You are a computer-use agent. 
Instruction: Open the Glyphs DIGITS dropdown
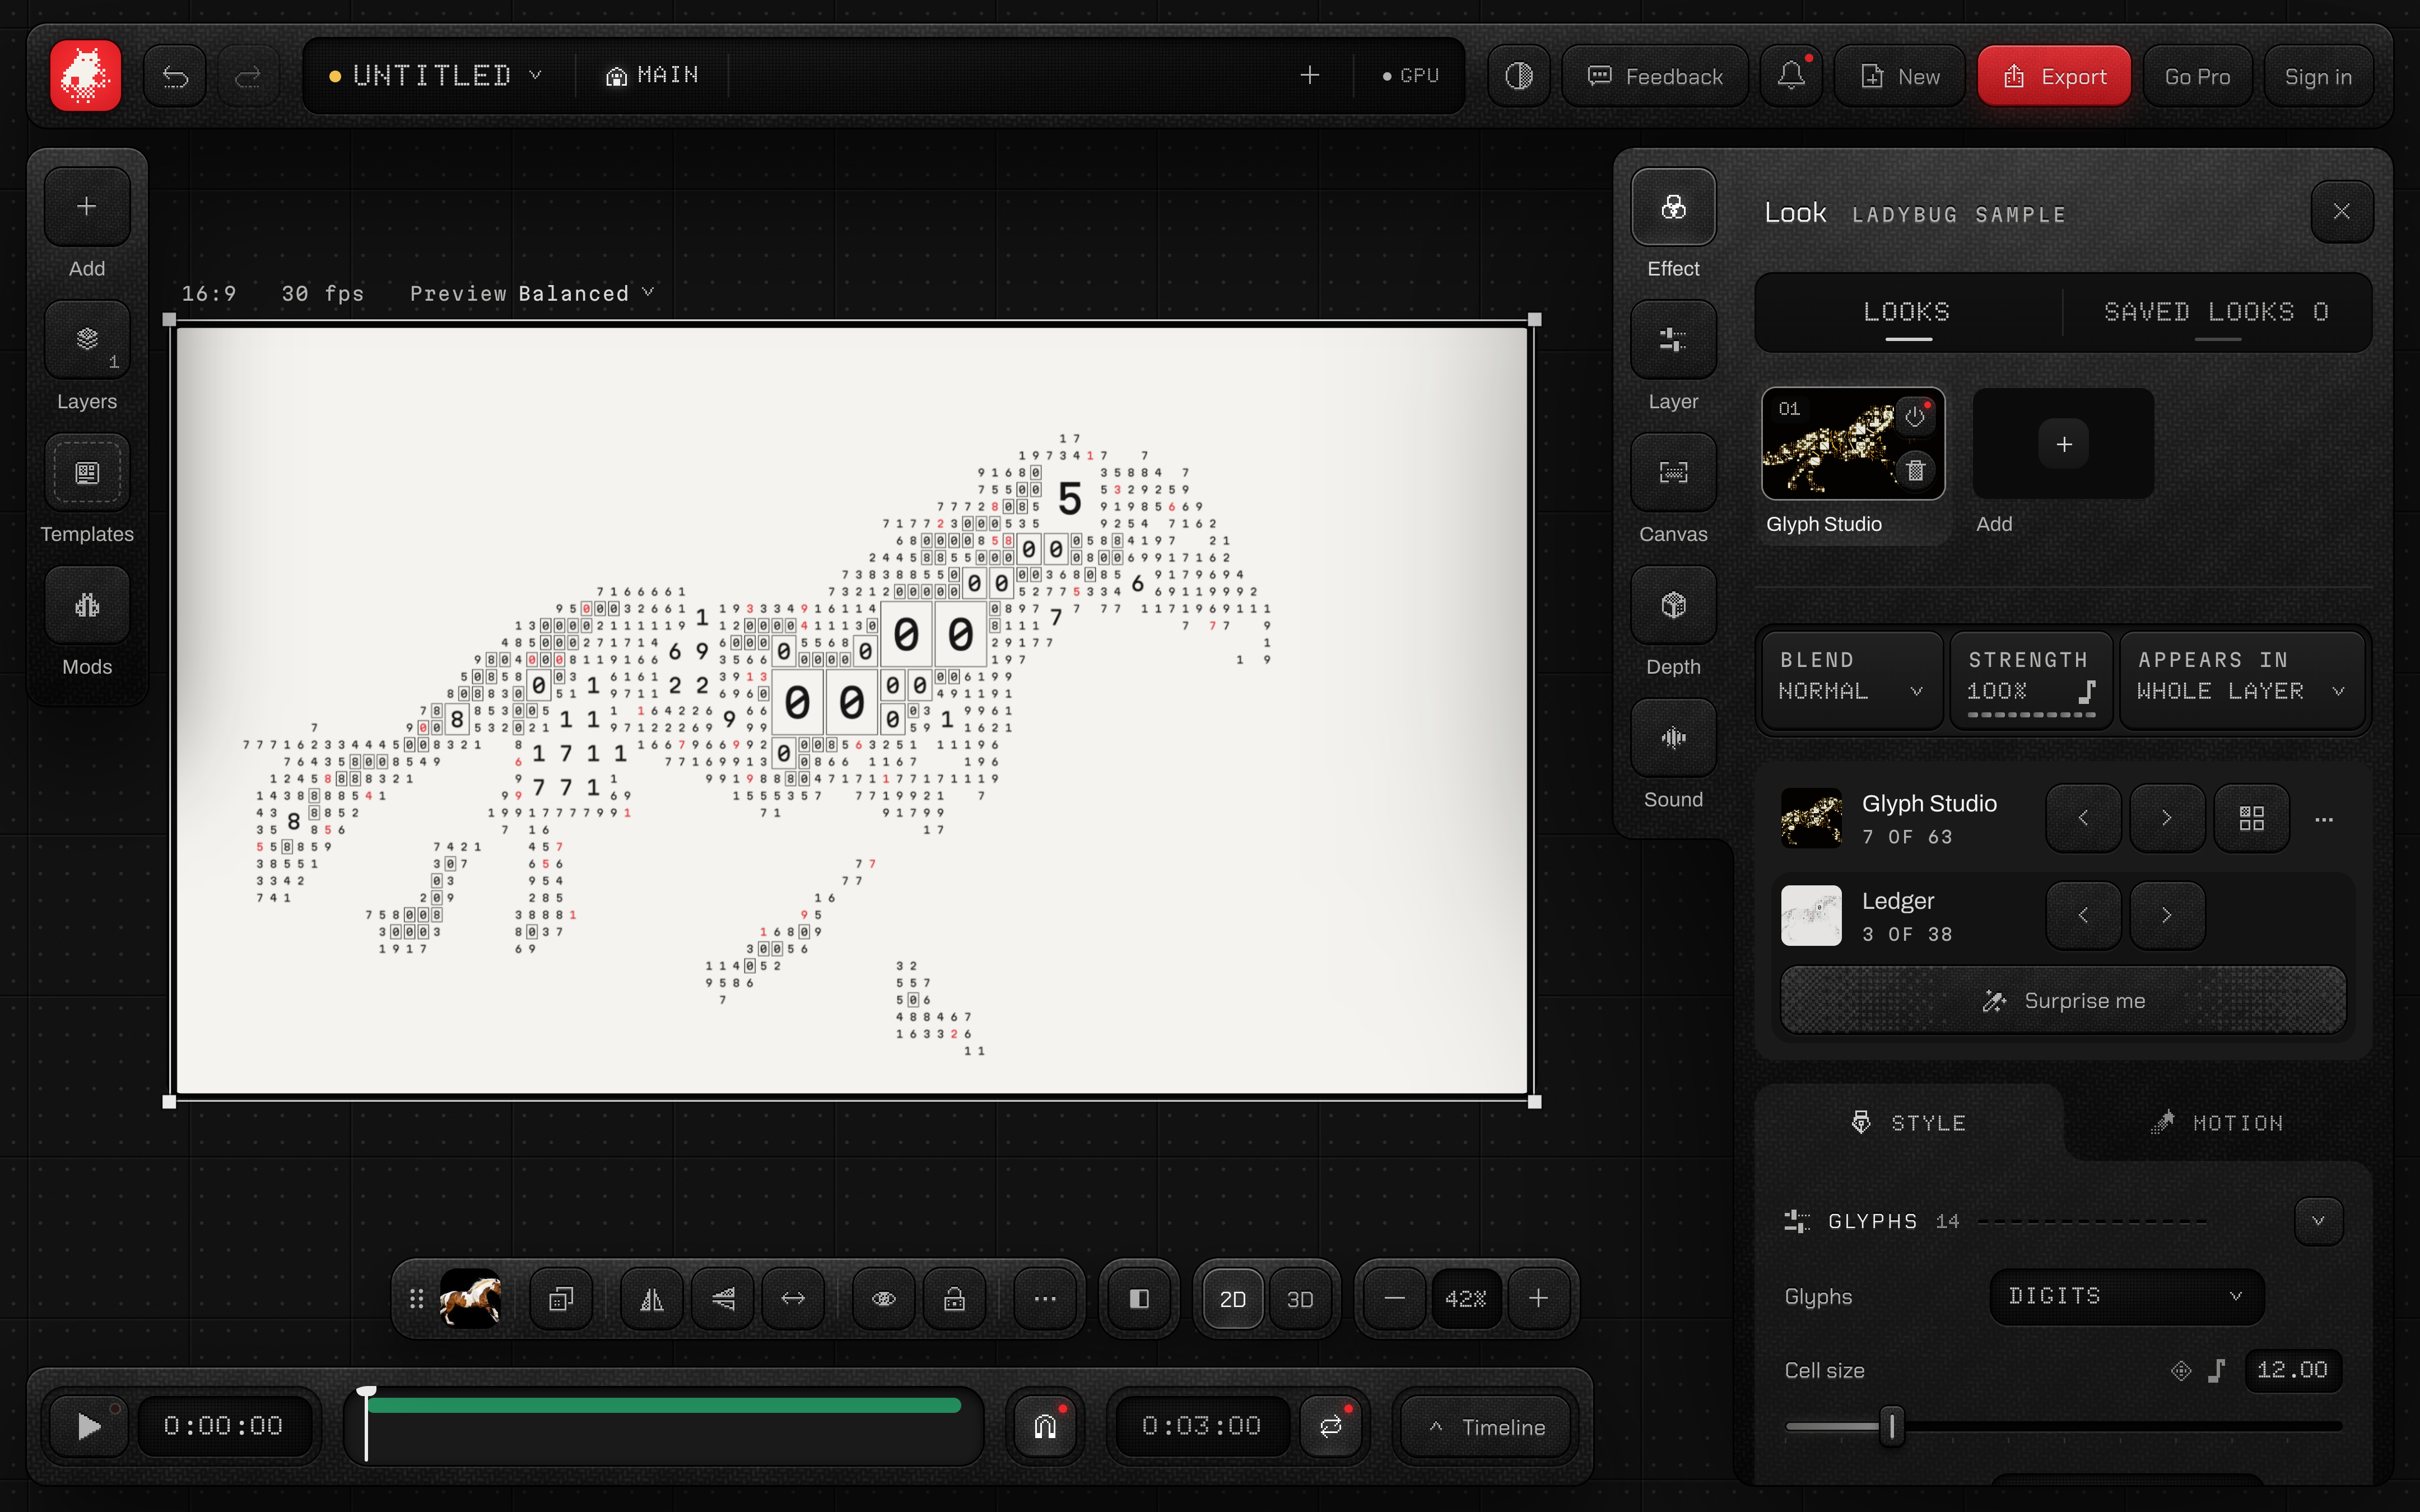click(2126, 1296)
